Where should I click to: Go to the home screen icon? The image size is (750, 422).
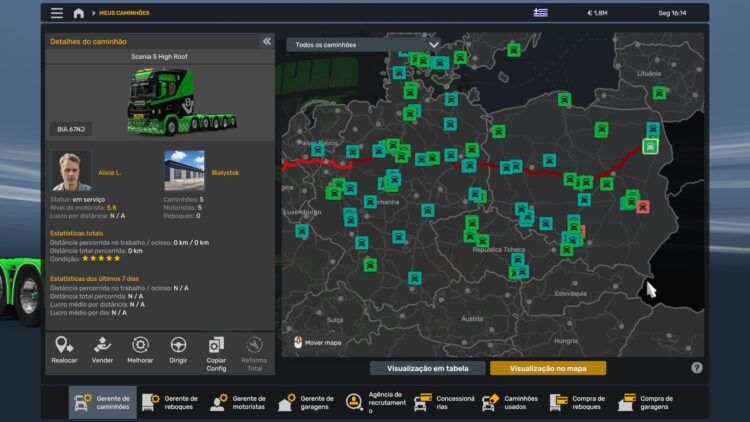pyautogui.click(x=78, y=13)
